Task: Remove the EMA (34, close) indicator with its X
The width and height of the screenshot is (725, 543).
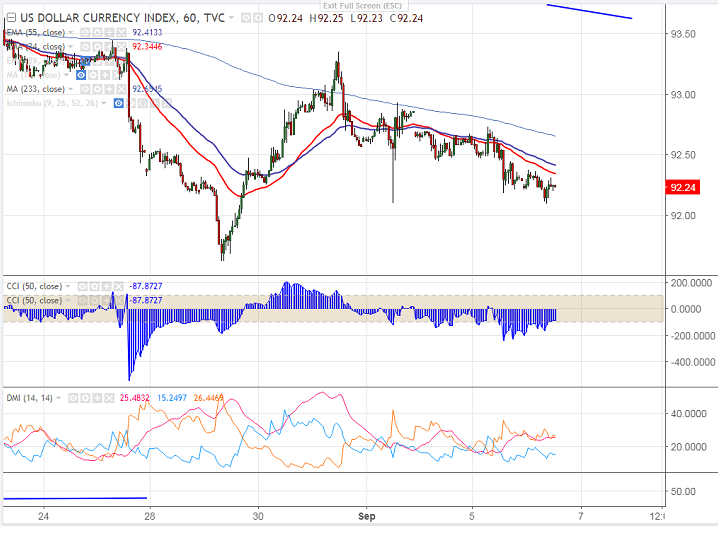Action: [121, 47]
